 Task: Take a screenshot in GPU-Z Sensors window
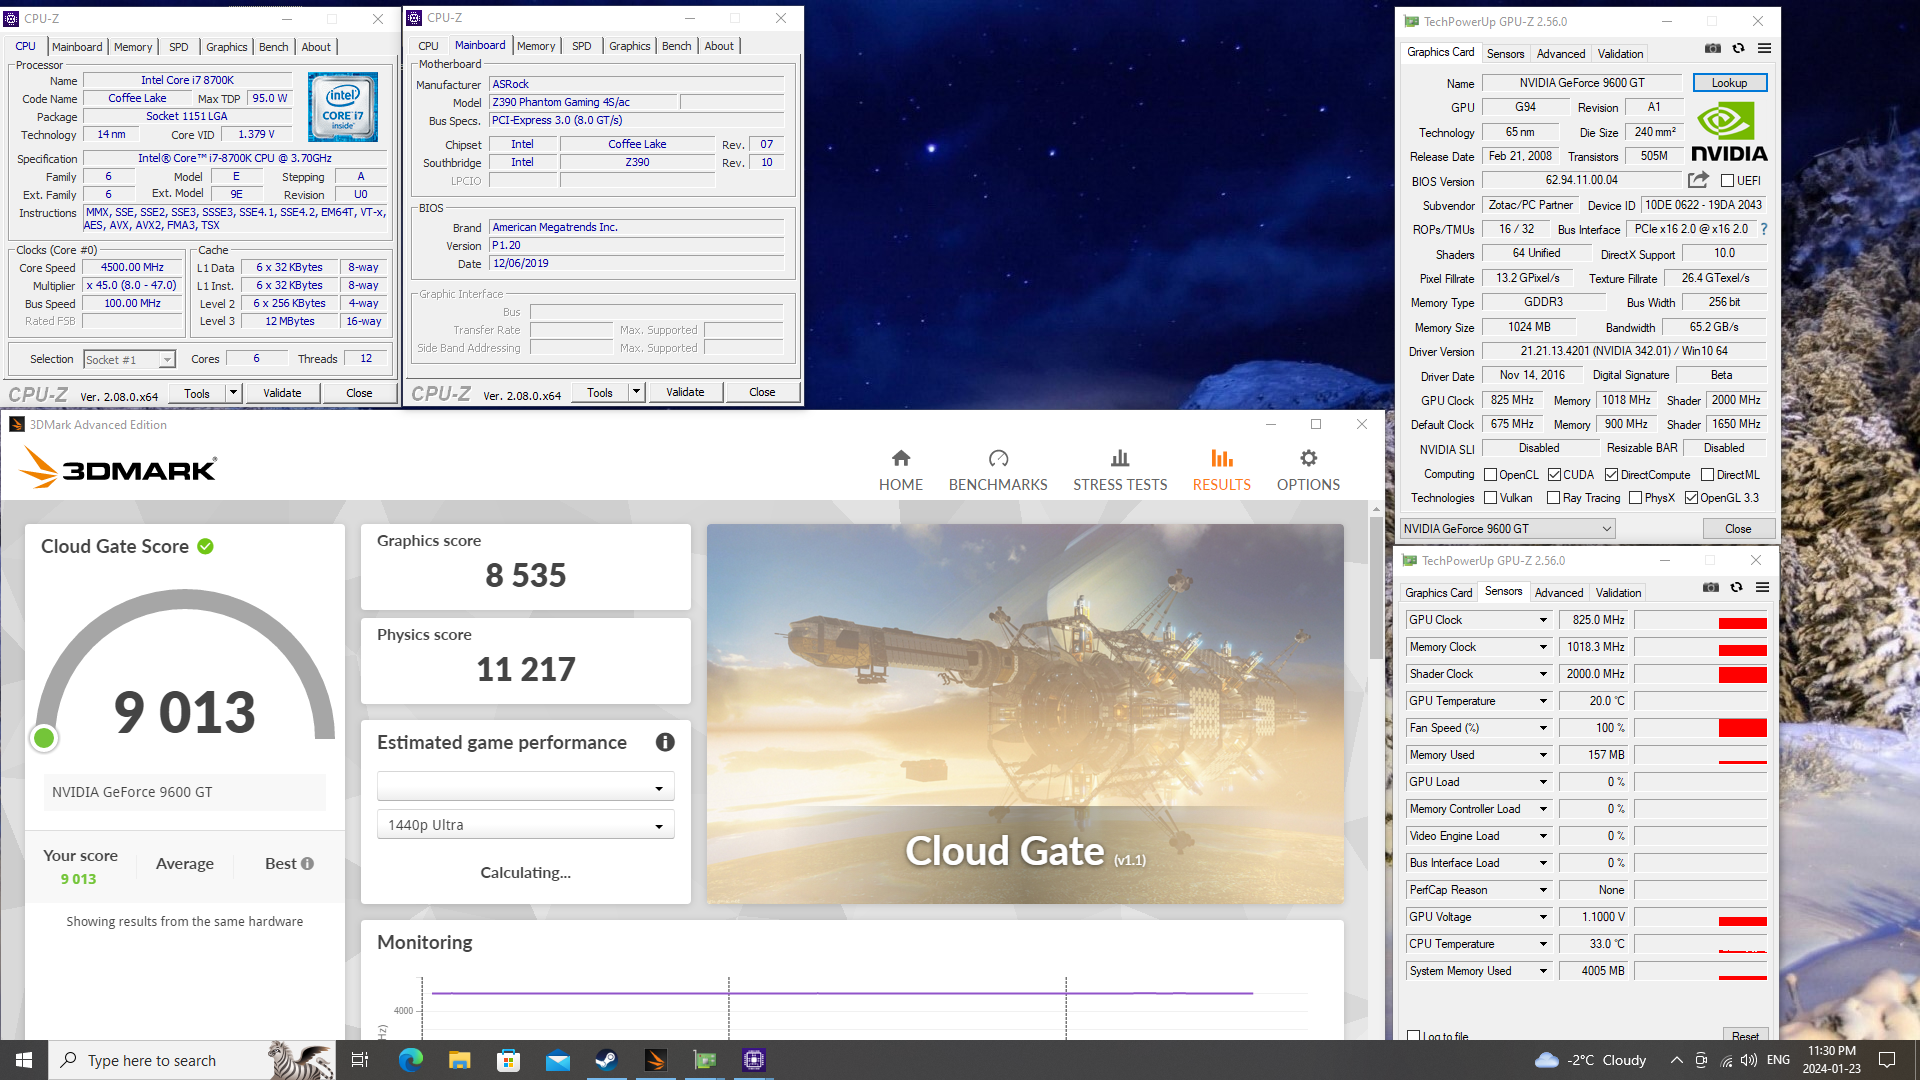tap(1711, 587)
